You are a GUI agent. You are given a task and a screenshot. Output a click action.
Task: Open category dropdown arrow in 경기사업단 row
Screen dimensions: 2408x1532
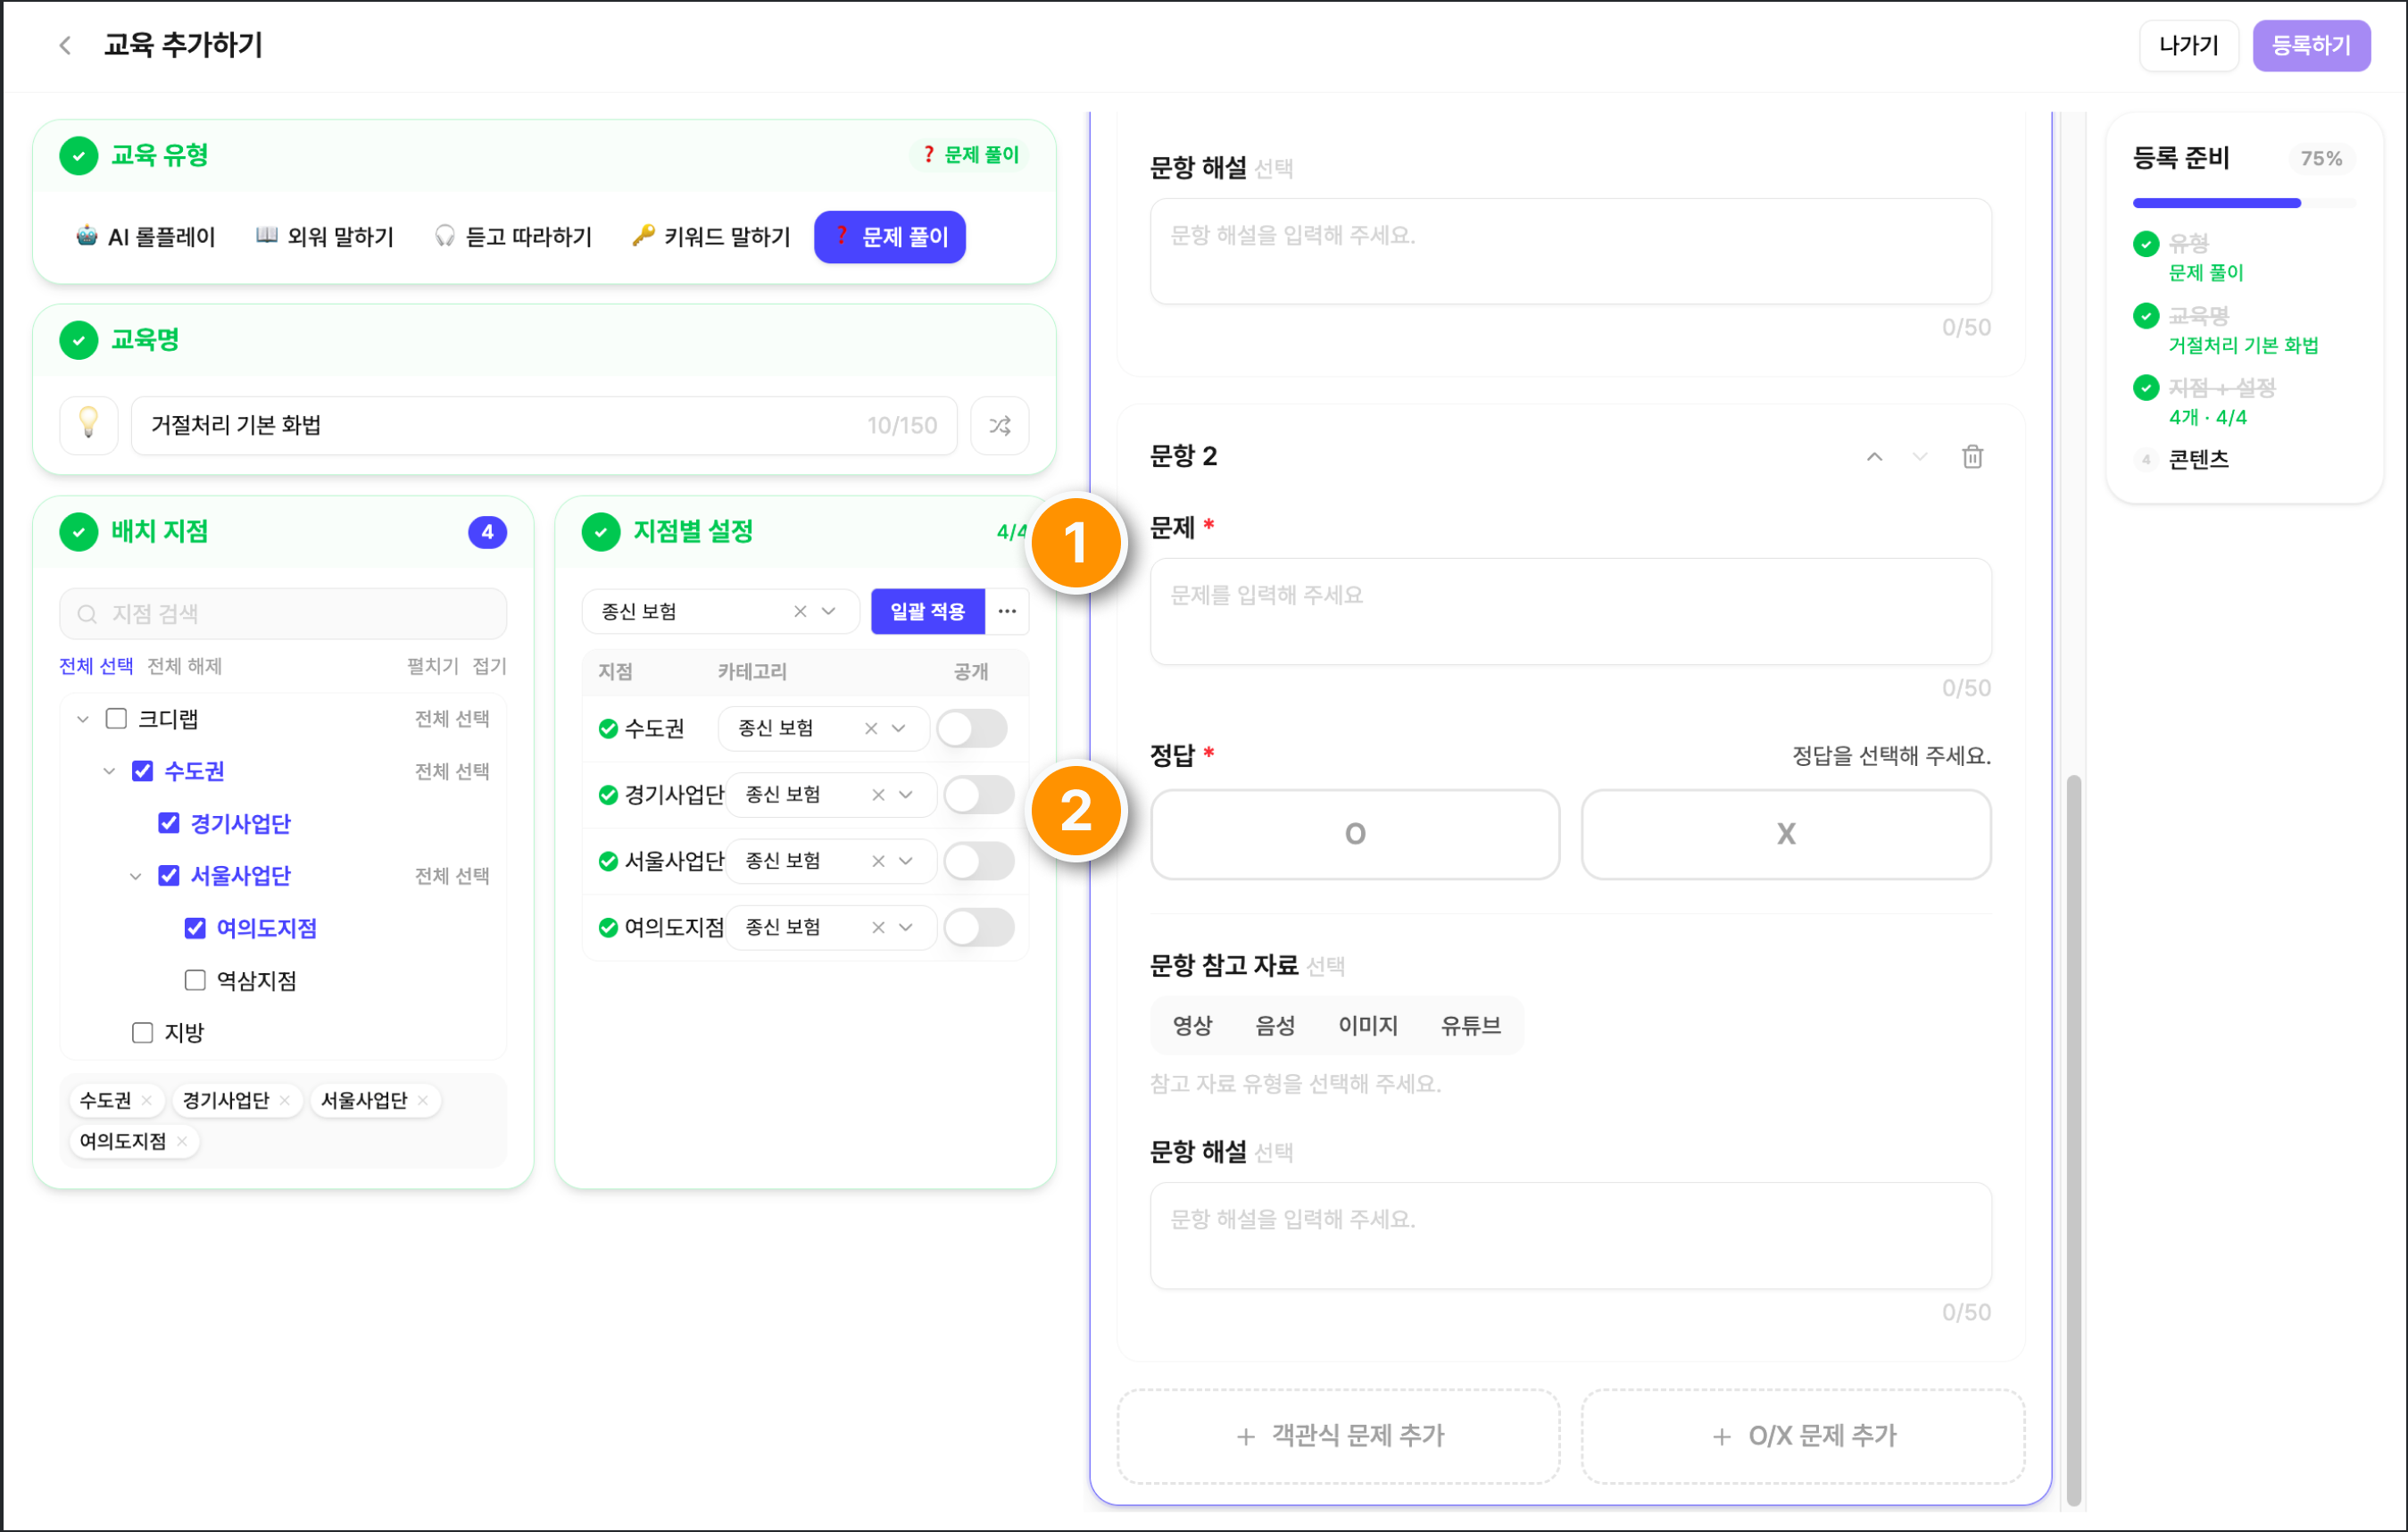coord(906,794)
